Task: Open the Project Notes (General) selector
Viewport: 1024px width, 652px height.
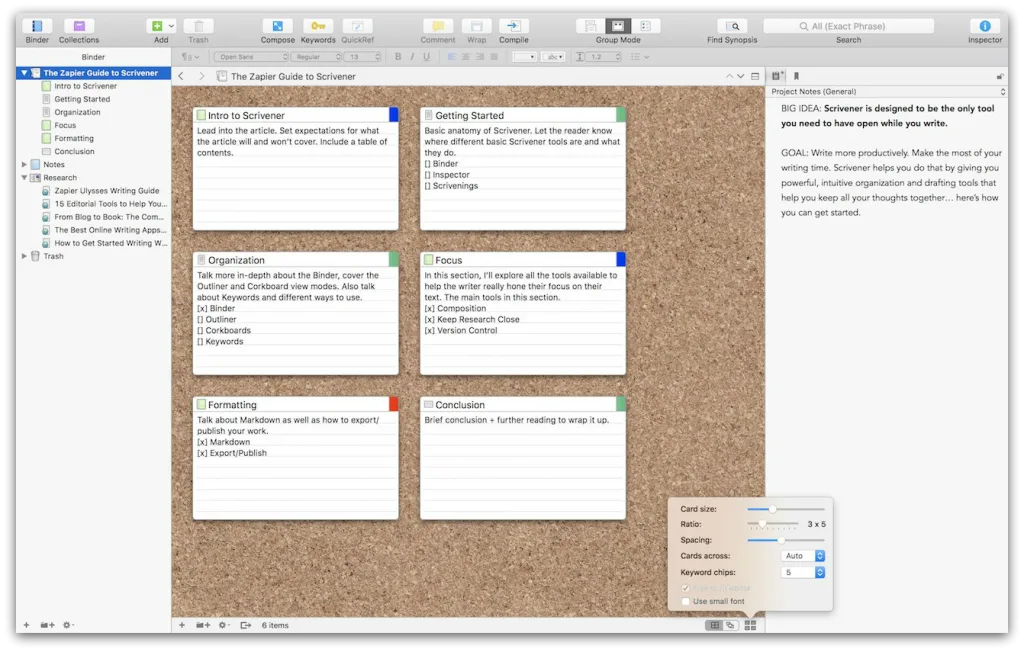Action: [x=887, y=91]
